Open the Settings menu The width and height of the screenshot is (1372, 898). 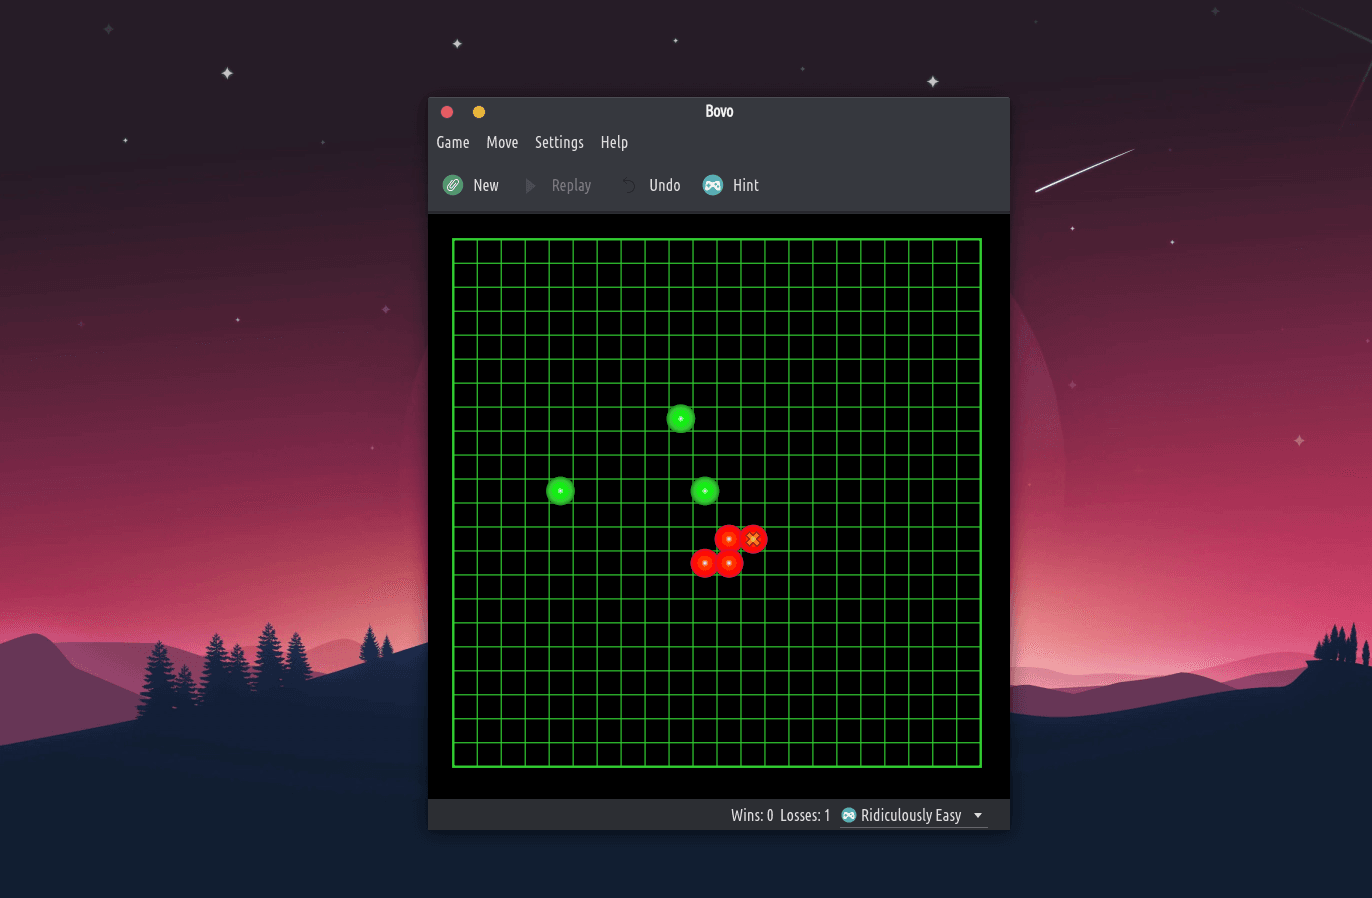559,142
